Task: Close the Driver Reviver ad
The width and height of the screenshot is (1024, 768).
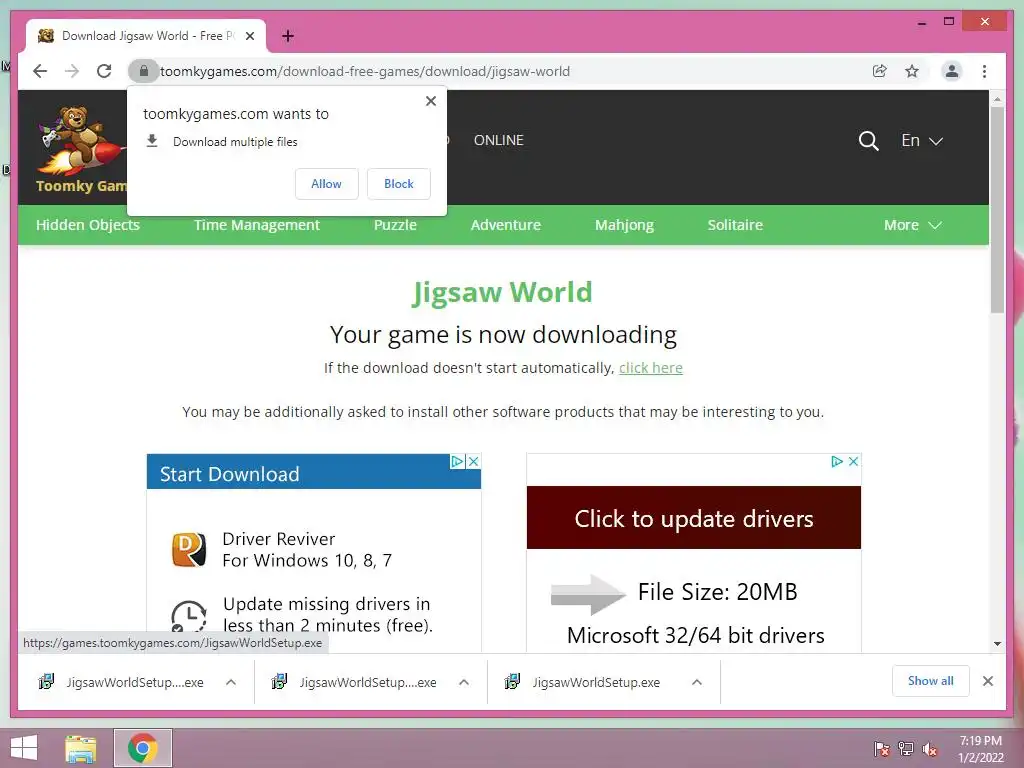Action: pyautogui.click(x=474, y=461)
